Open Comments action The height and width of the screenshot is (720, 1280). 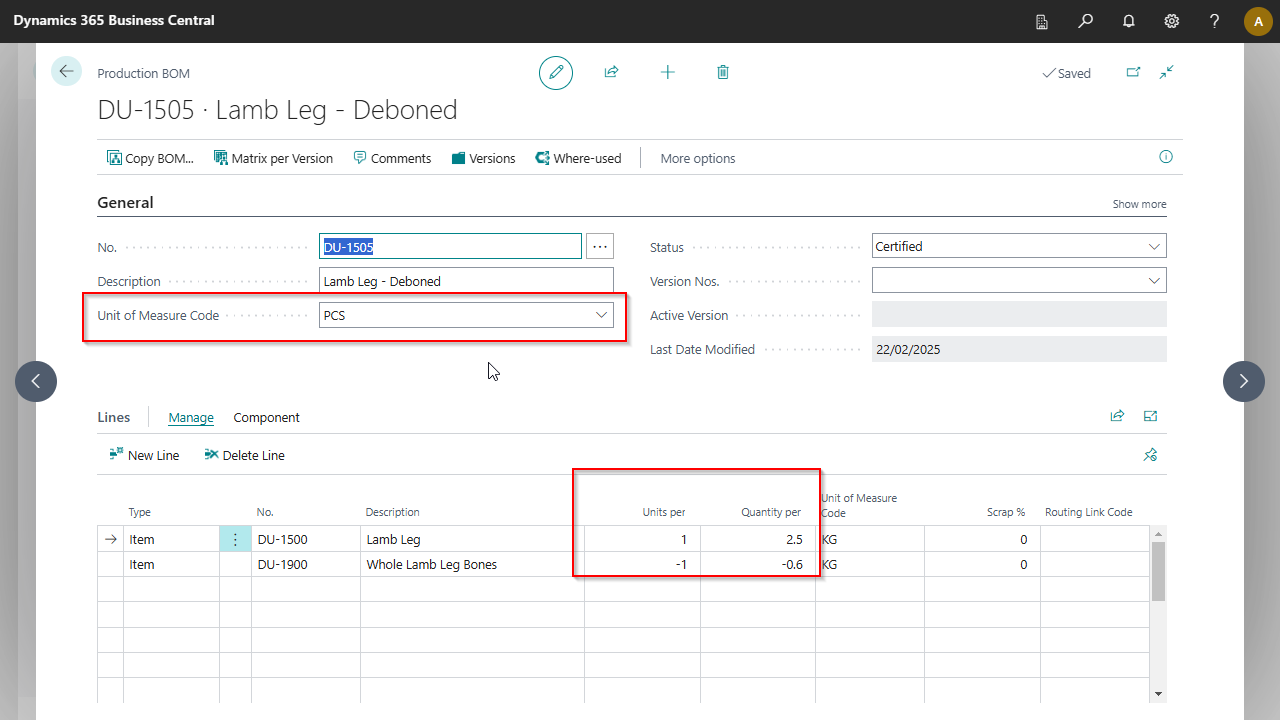[392, 158]
